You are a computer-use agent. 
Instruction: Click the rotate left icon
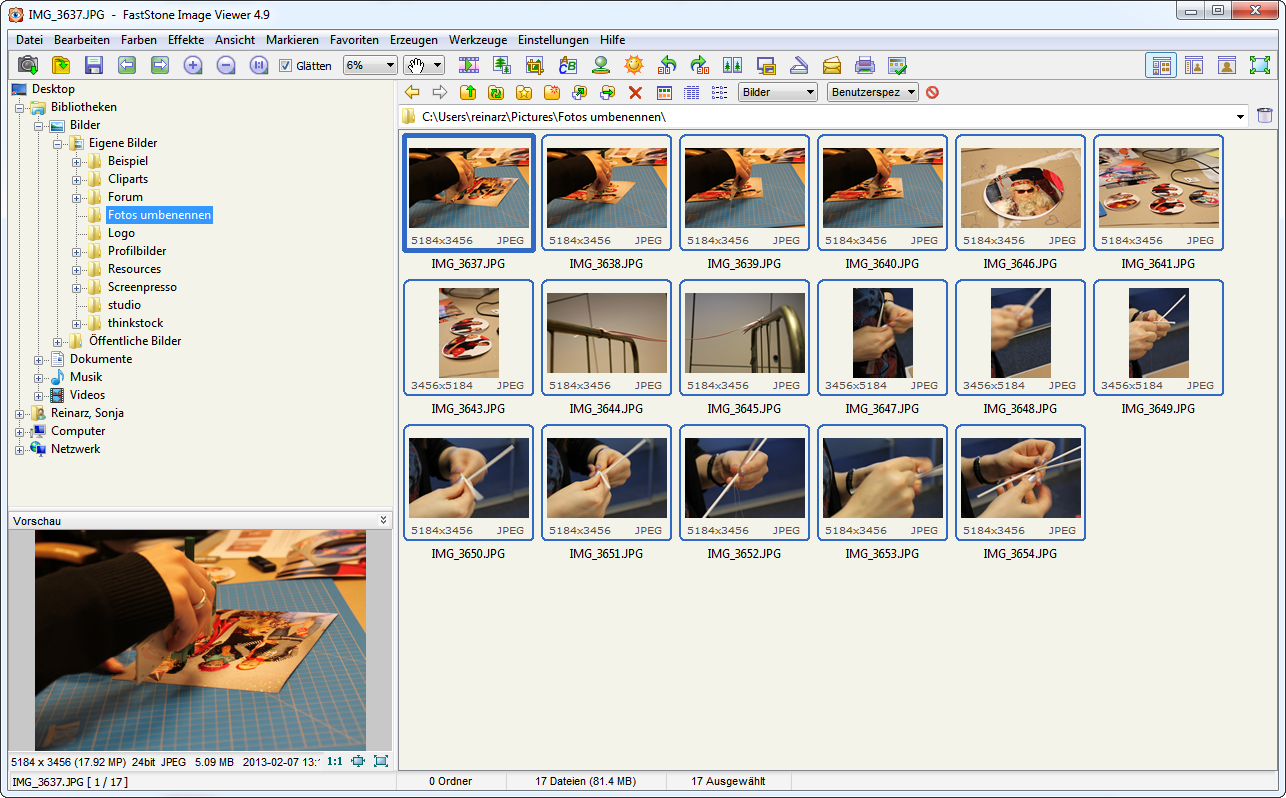point(667,65)
